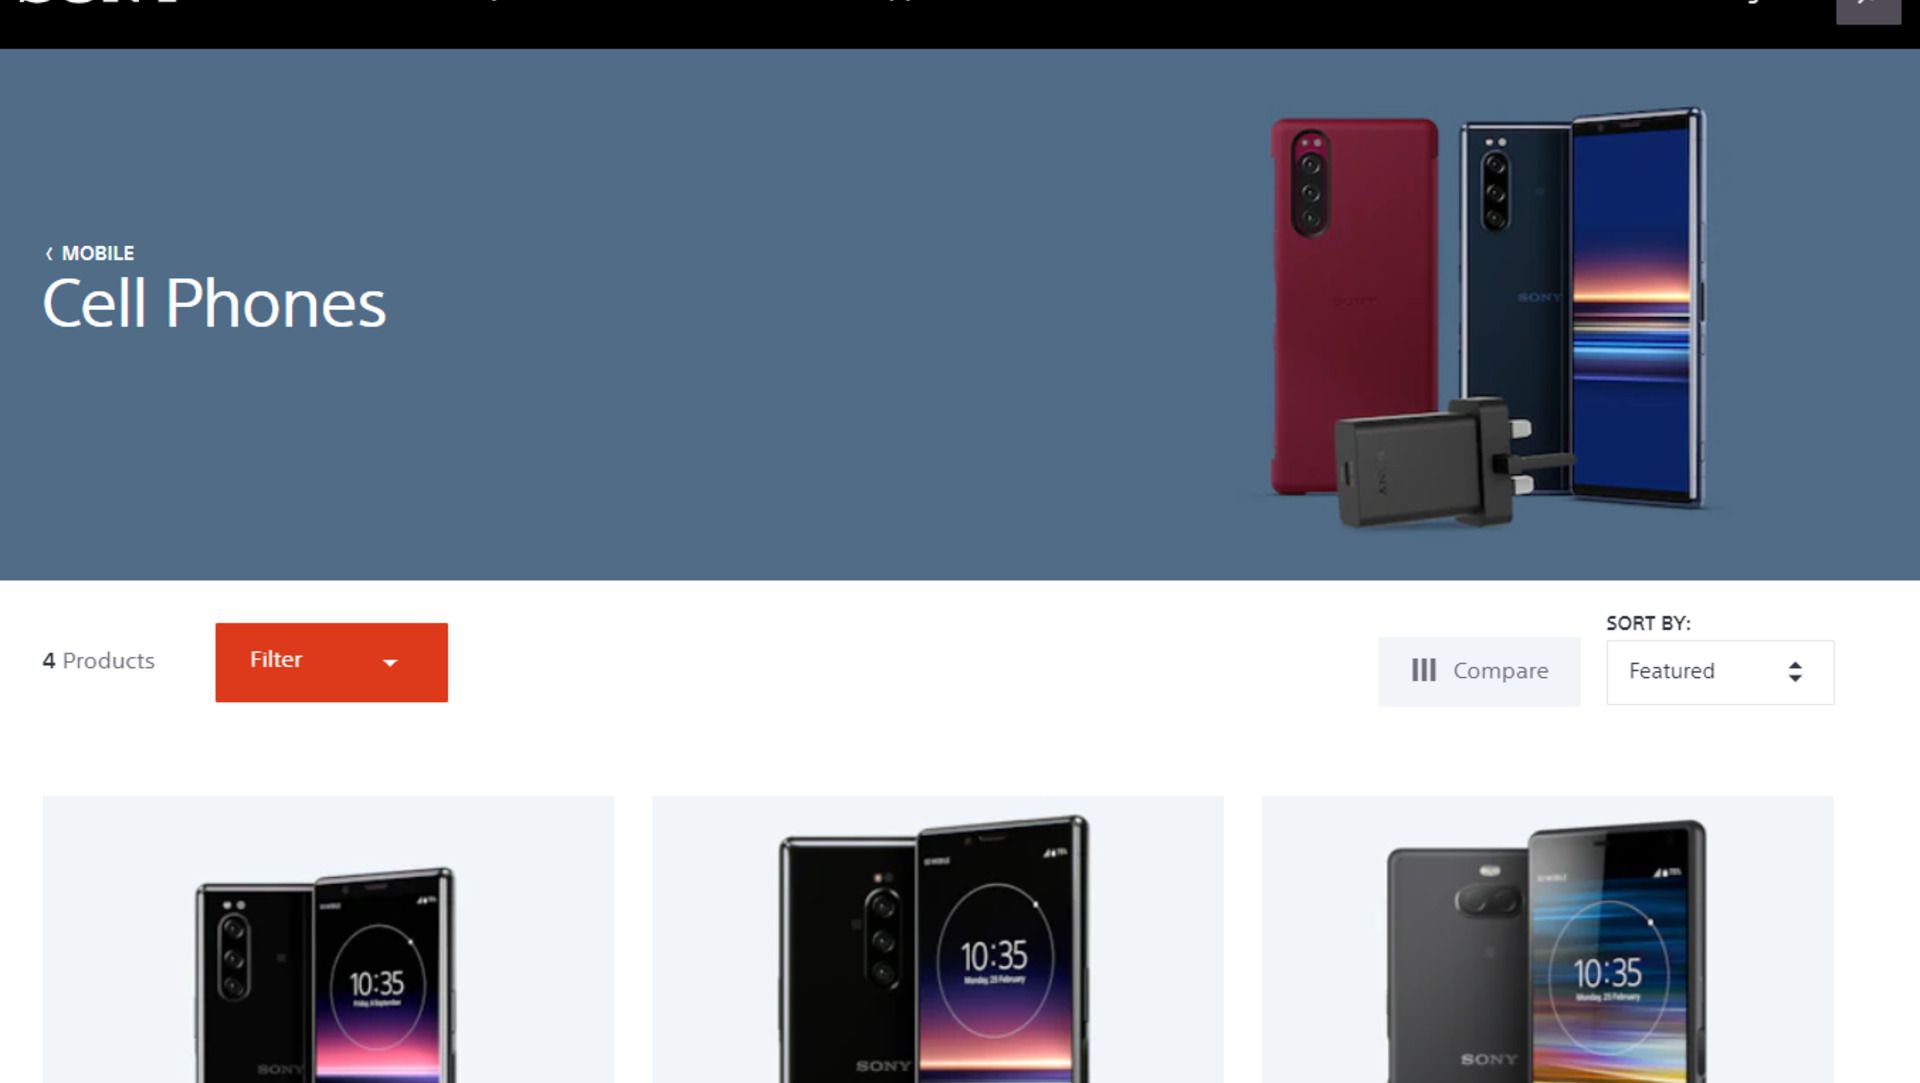The image size is (1920, 1083).
Task: Click the back chevron beside MOBILE
Action: (x=49, y=254)
